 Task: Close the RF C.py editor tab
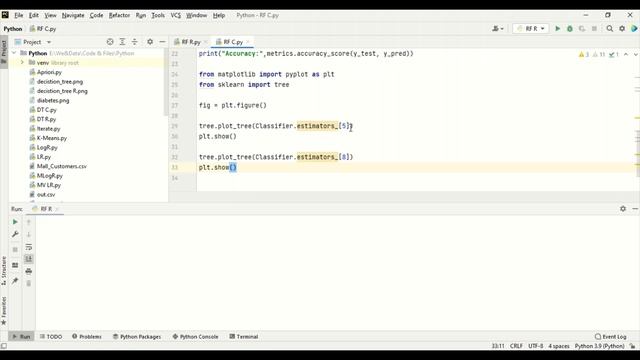[x=248, y=42]
